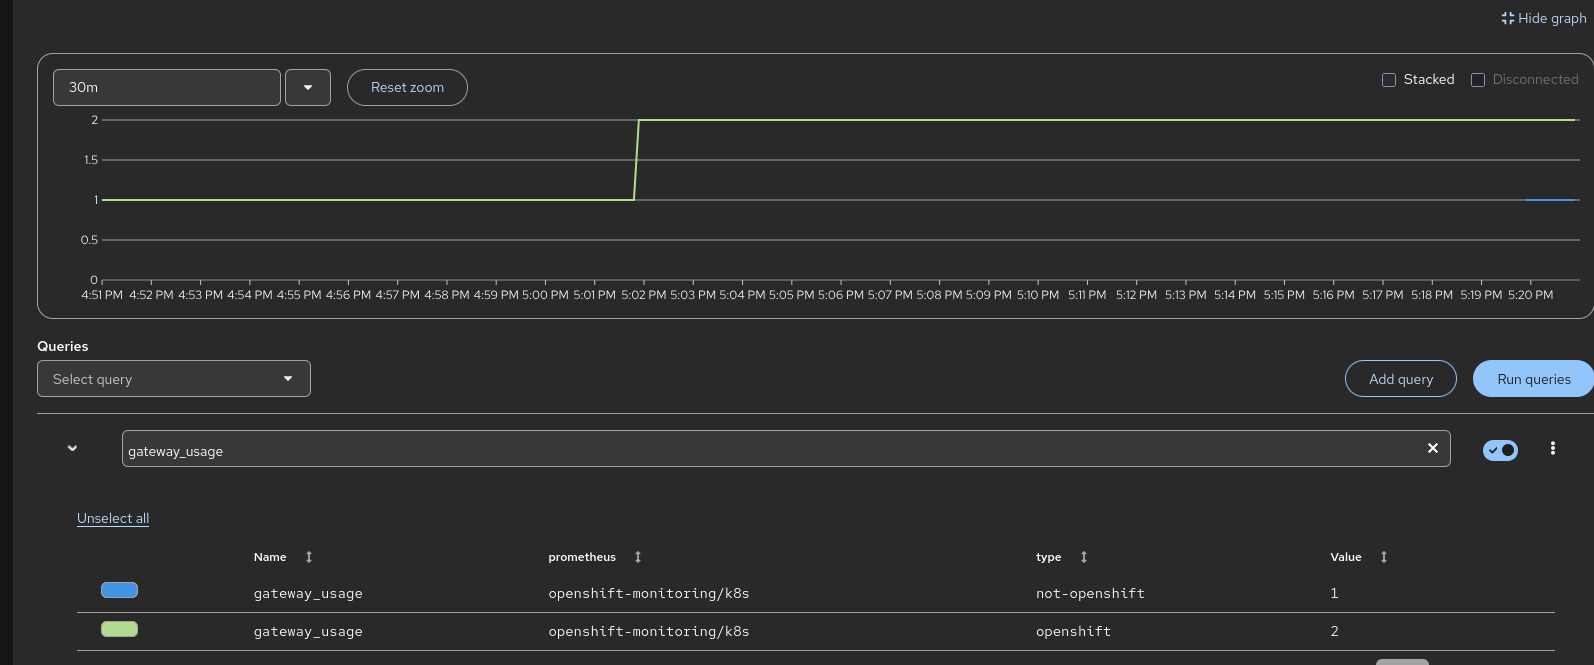Viewport: 1594px width, 665px height.
Task: Sort table by Value column
Action: (1384, 557)
